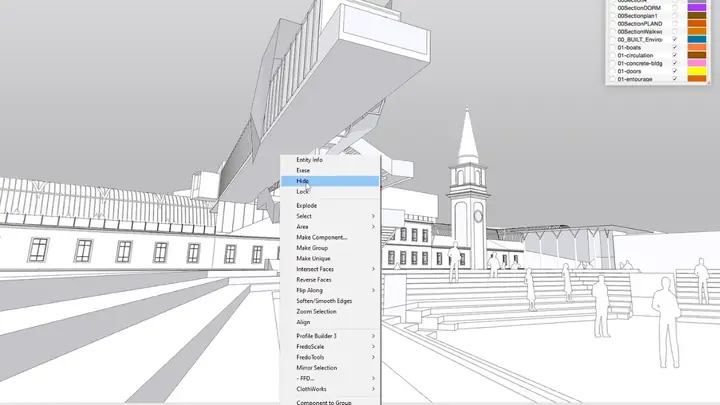Viewport: 720px width, 405px height.
Task: Click Align in the context menu
Action: 330,322
